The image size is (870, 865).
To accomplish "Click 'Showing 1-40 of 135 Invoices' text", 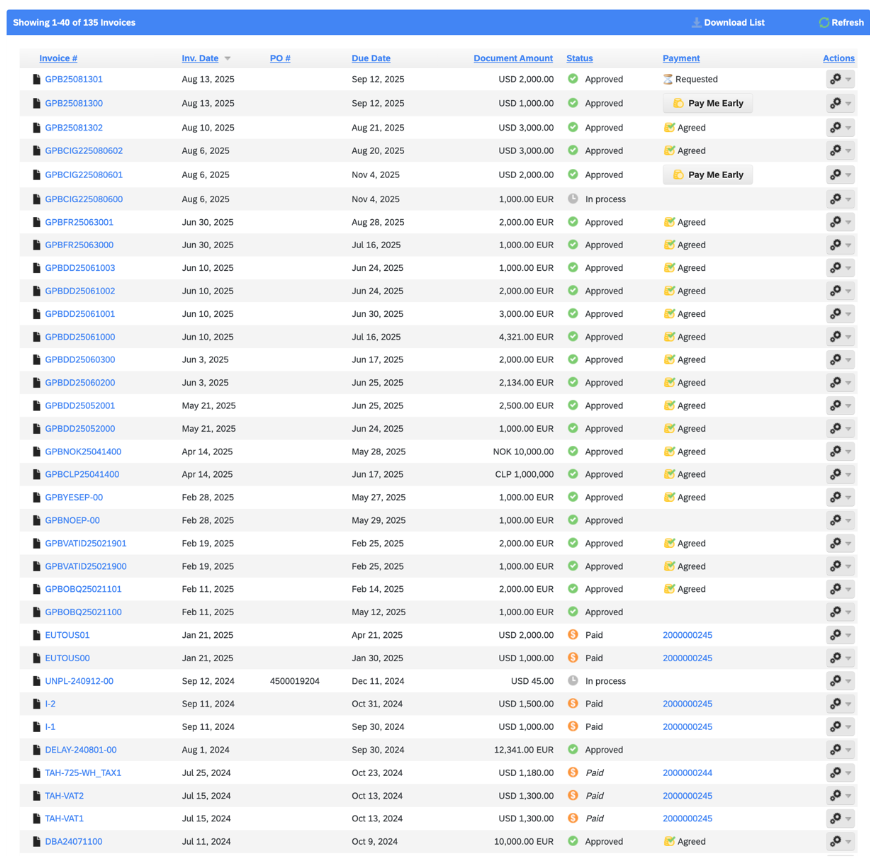I will (x=74, y=23).
